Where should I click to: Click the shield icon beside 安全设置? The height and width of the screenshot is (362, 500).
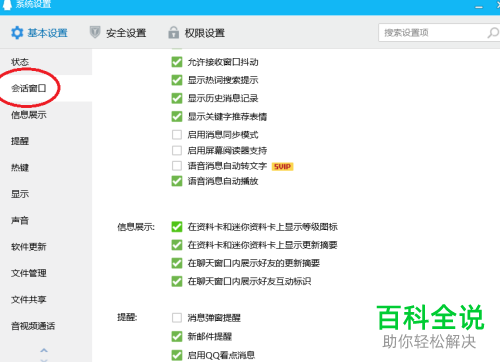[95, 33]
